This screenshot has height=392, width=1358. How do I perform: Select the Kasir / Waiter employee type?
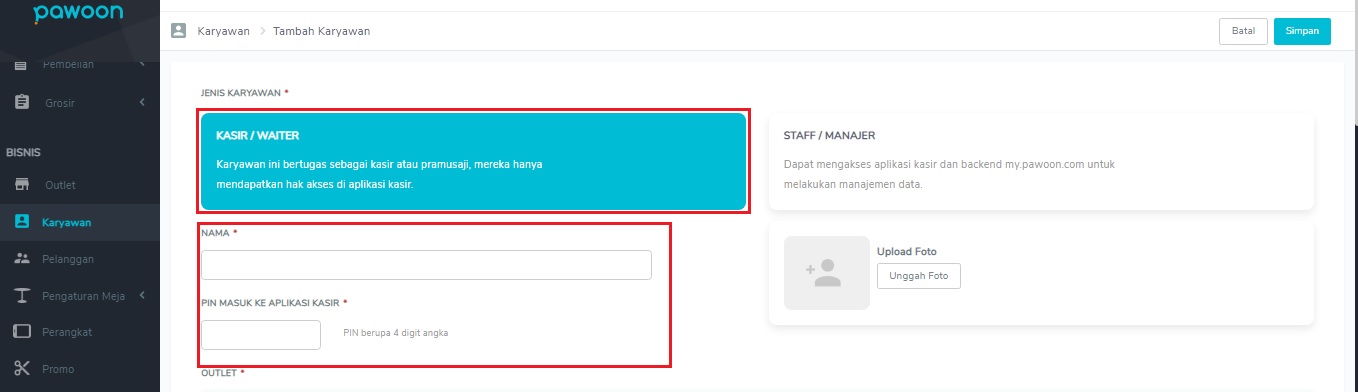pyautogui.click(x=474, y=162)
